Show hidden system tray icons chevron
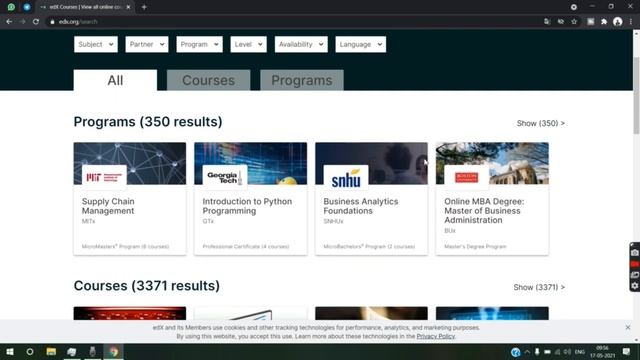 pos(527,351)
